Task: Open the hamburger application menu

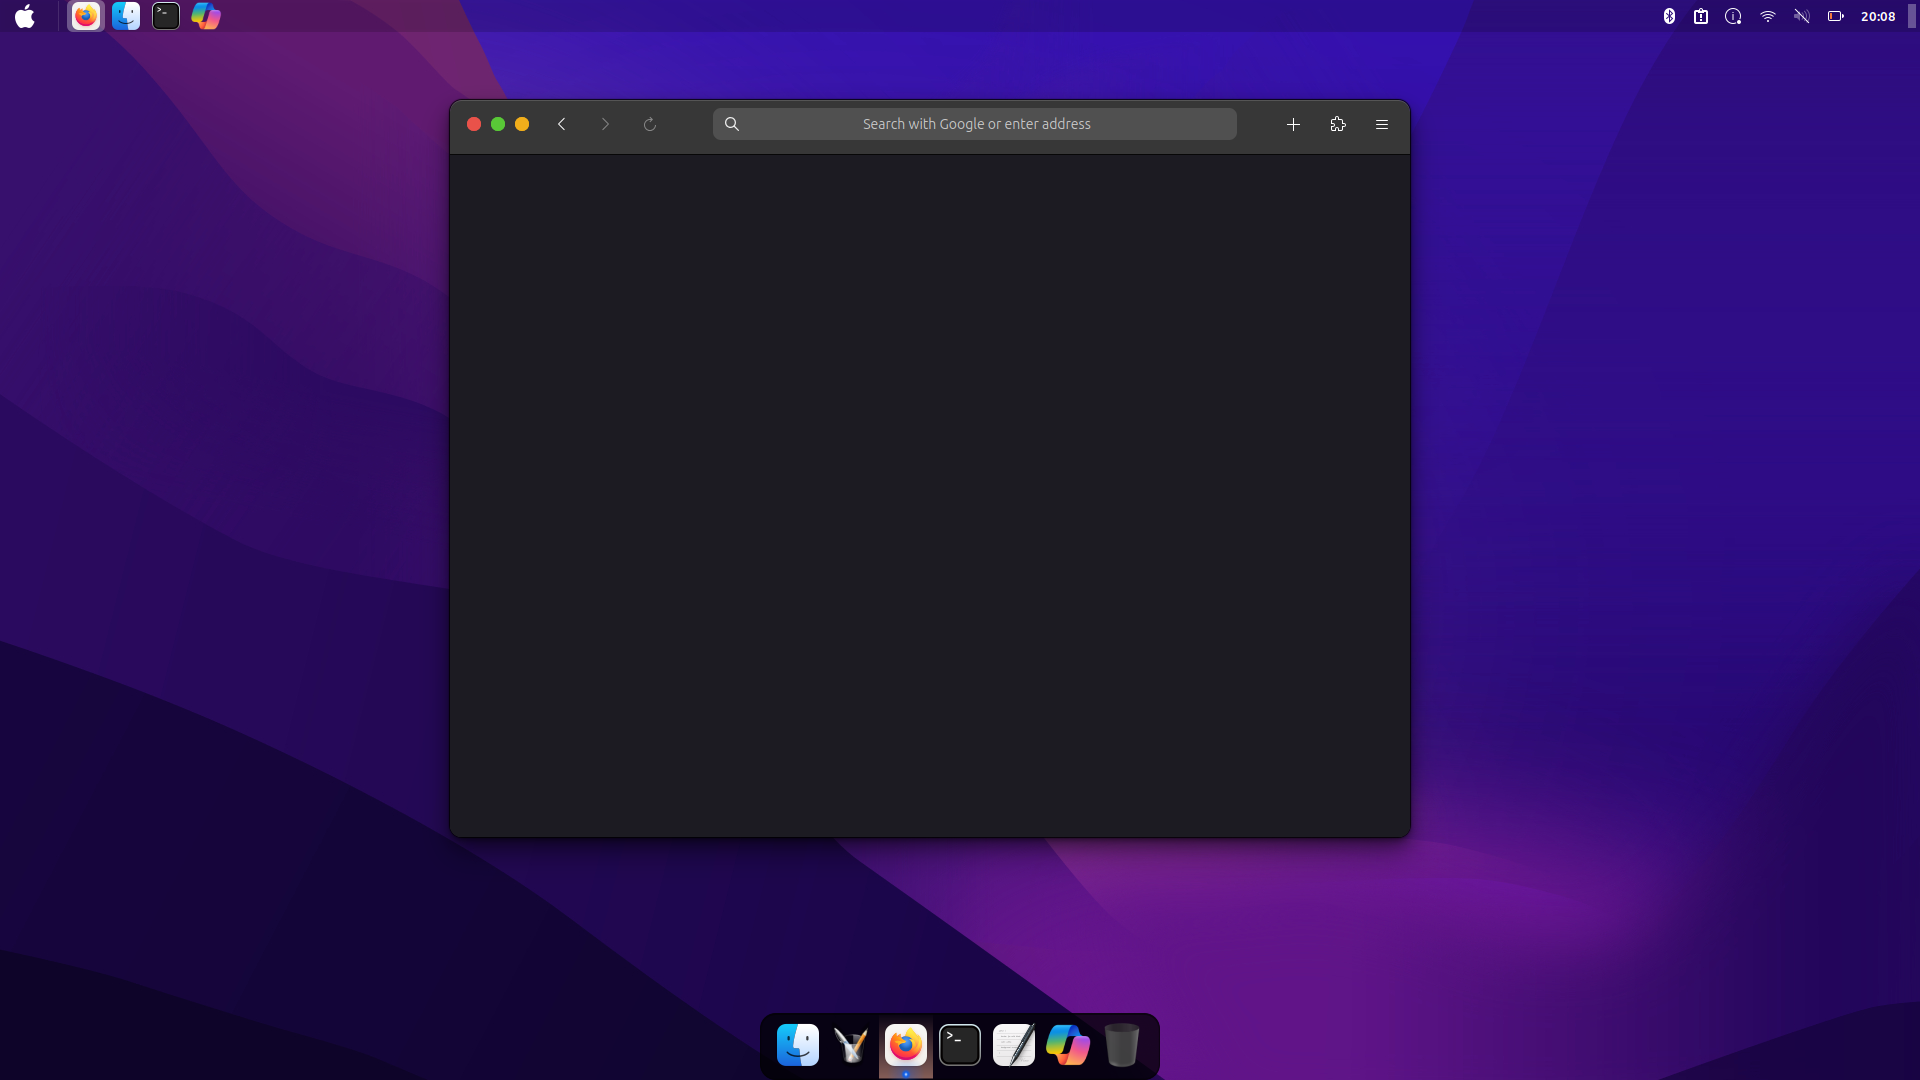Action: [1382, 124]
